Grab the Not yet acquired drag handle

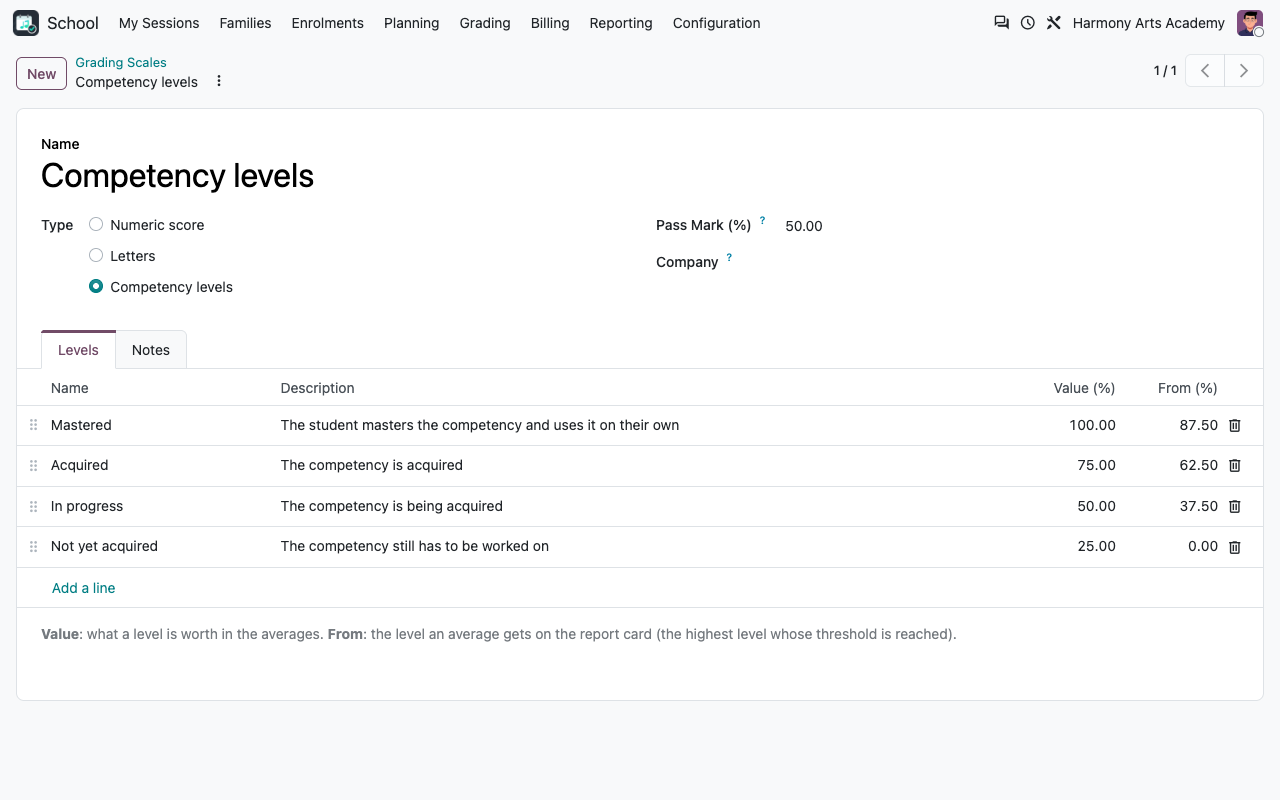(x=33, y=547)
